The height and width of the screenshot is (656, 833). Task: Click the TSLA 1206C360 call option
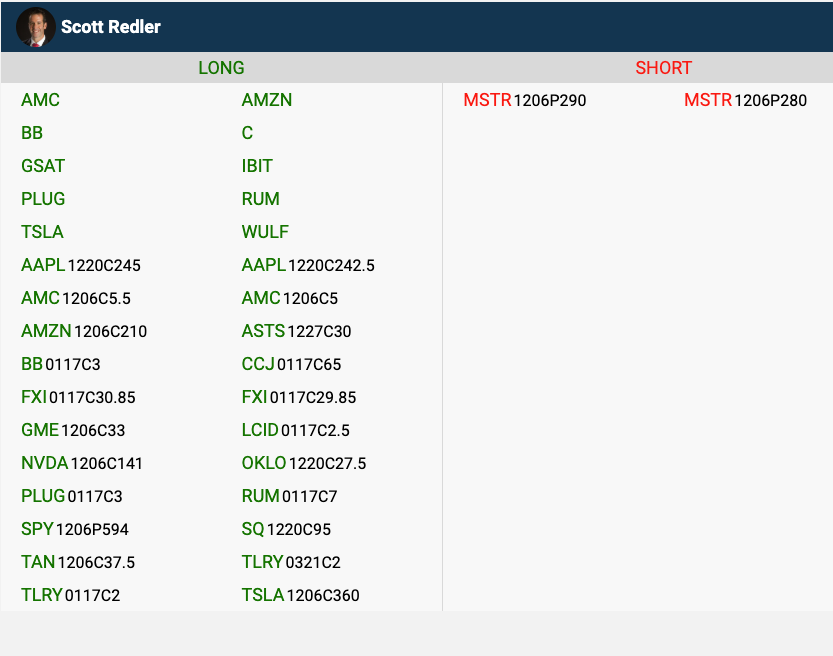pos(300,595)
